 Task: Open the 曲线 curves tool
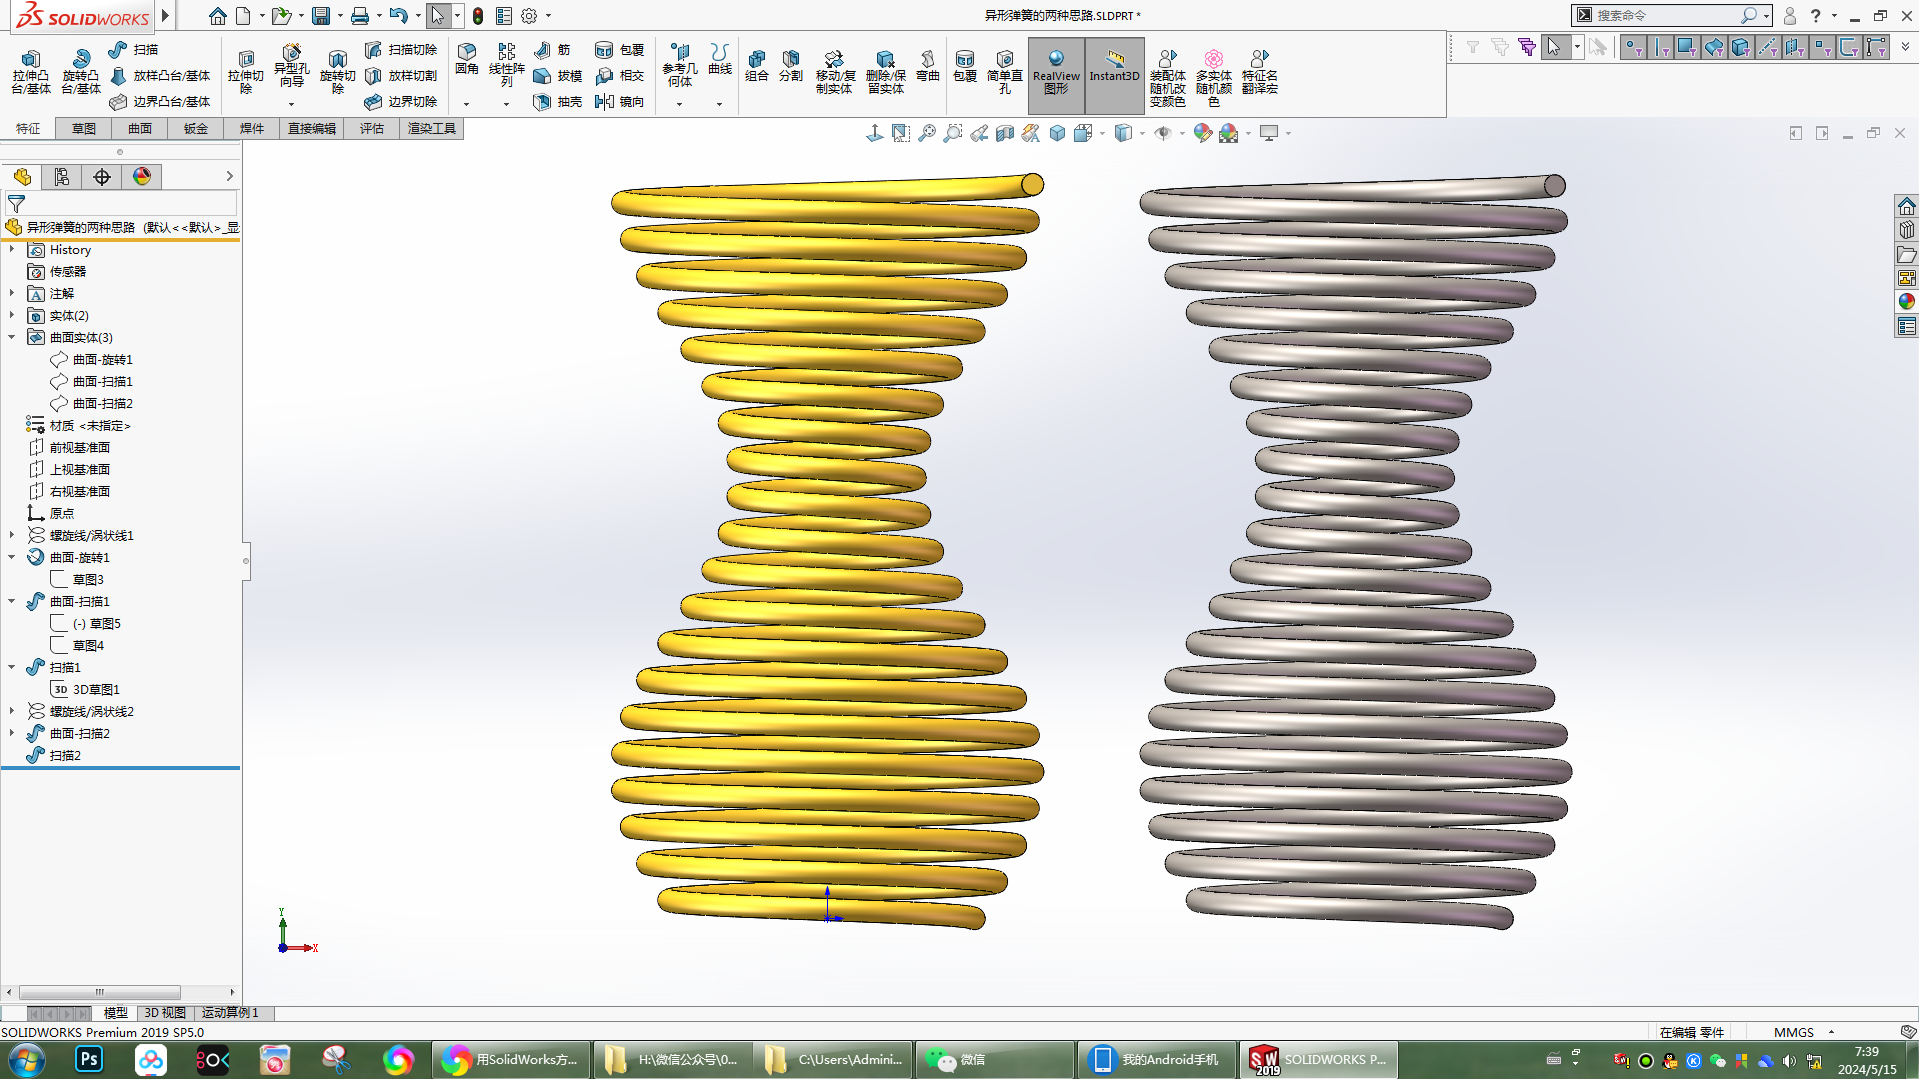[x=720, y=59]
